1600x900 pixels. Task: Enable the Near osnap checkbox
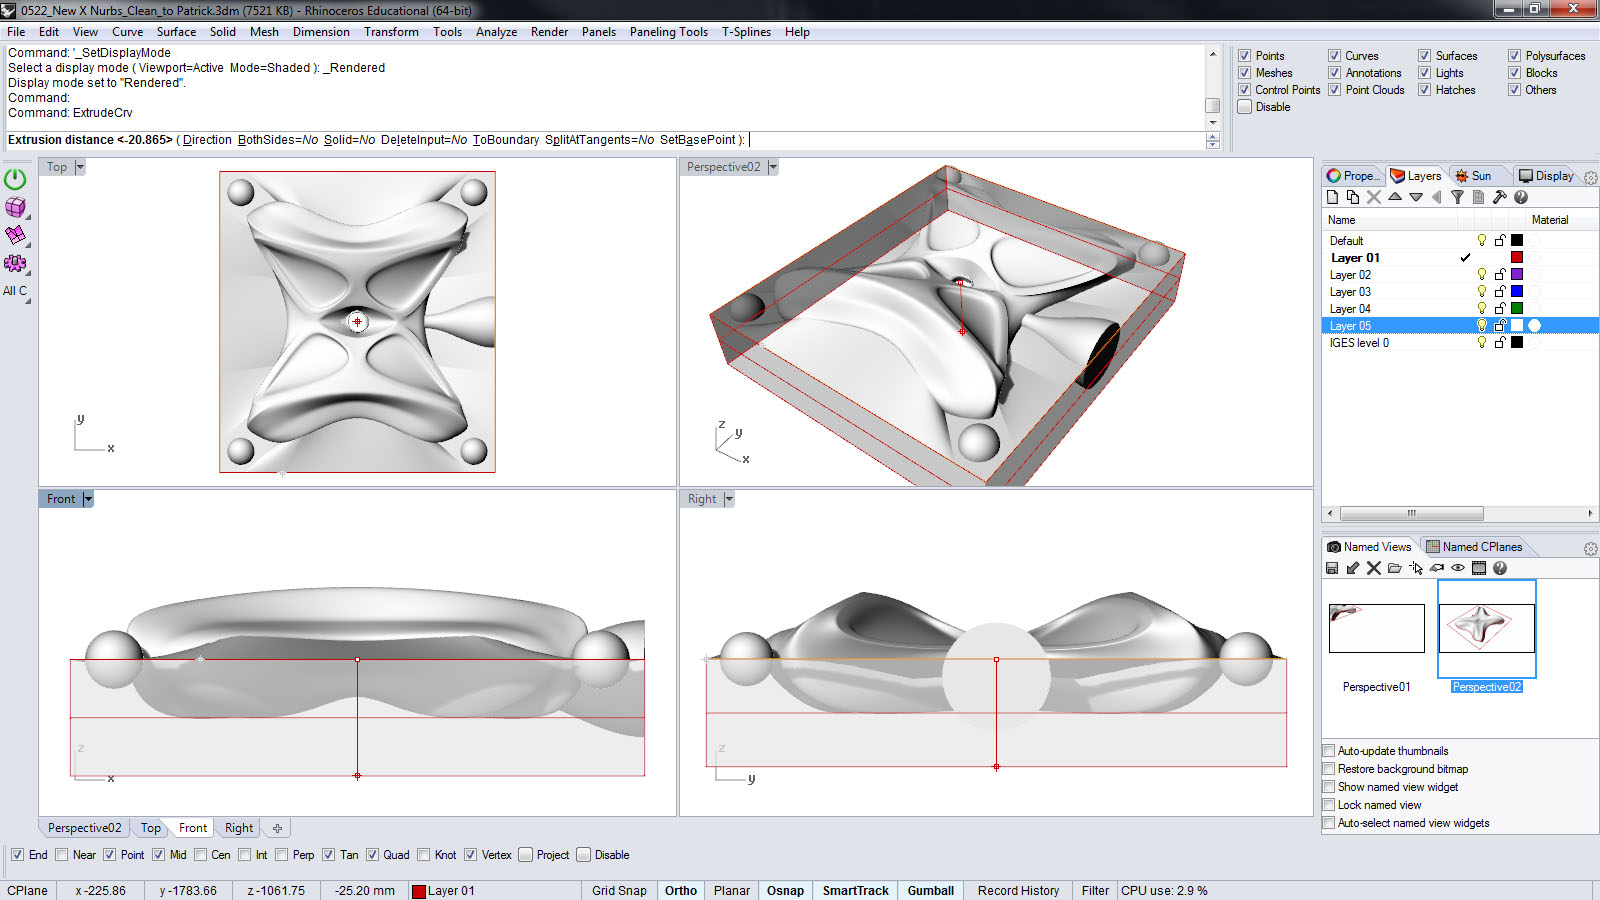[62, 855]
